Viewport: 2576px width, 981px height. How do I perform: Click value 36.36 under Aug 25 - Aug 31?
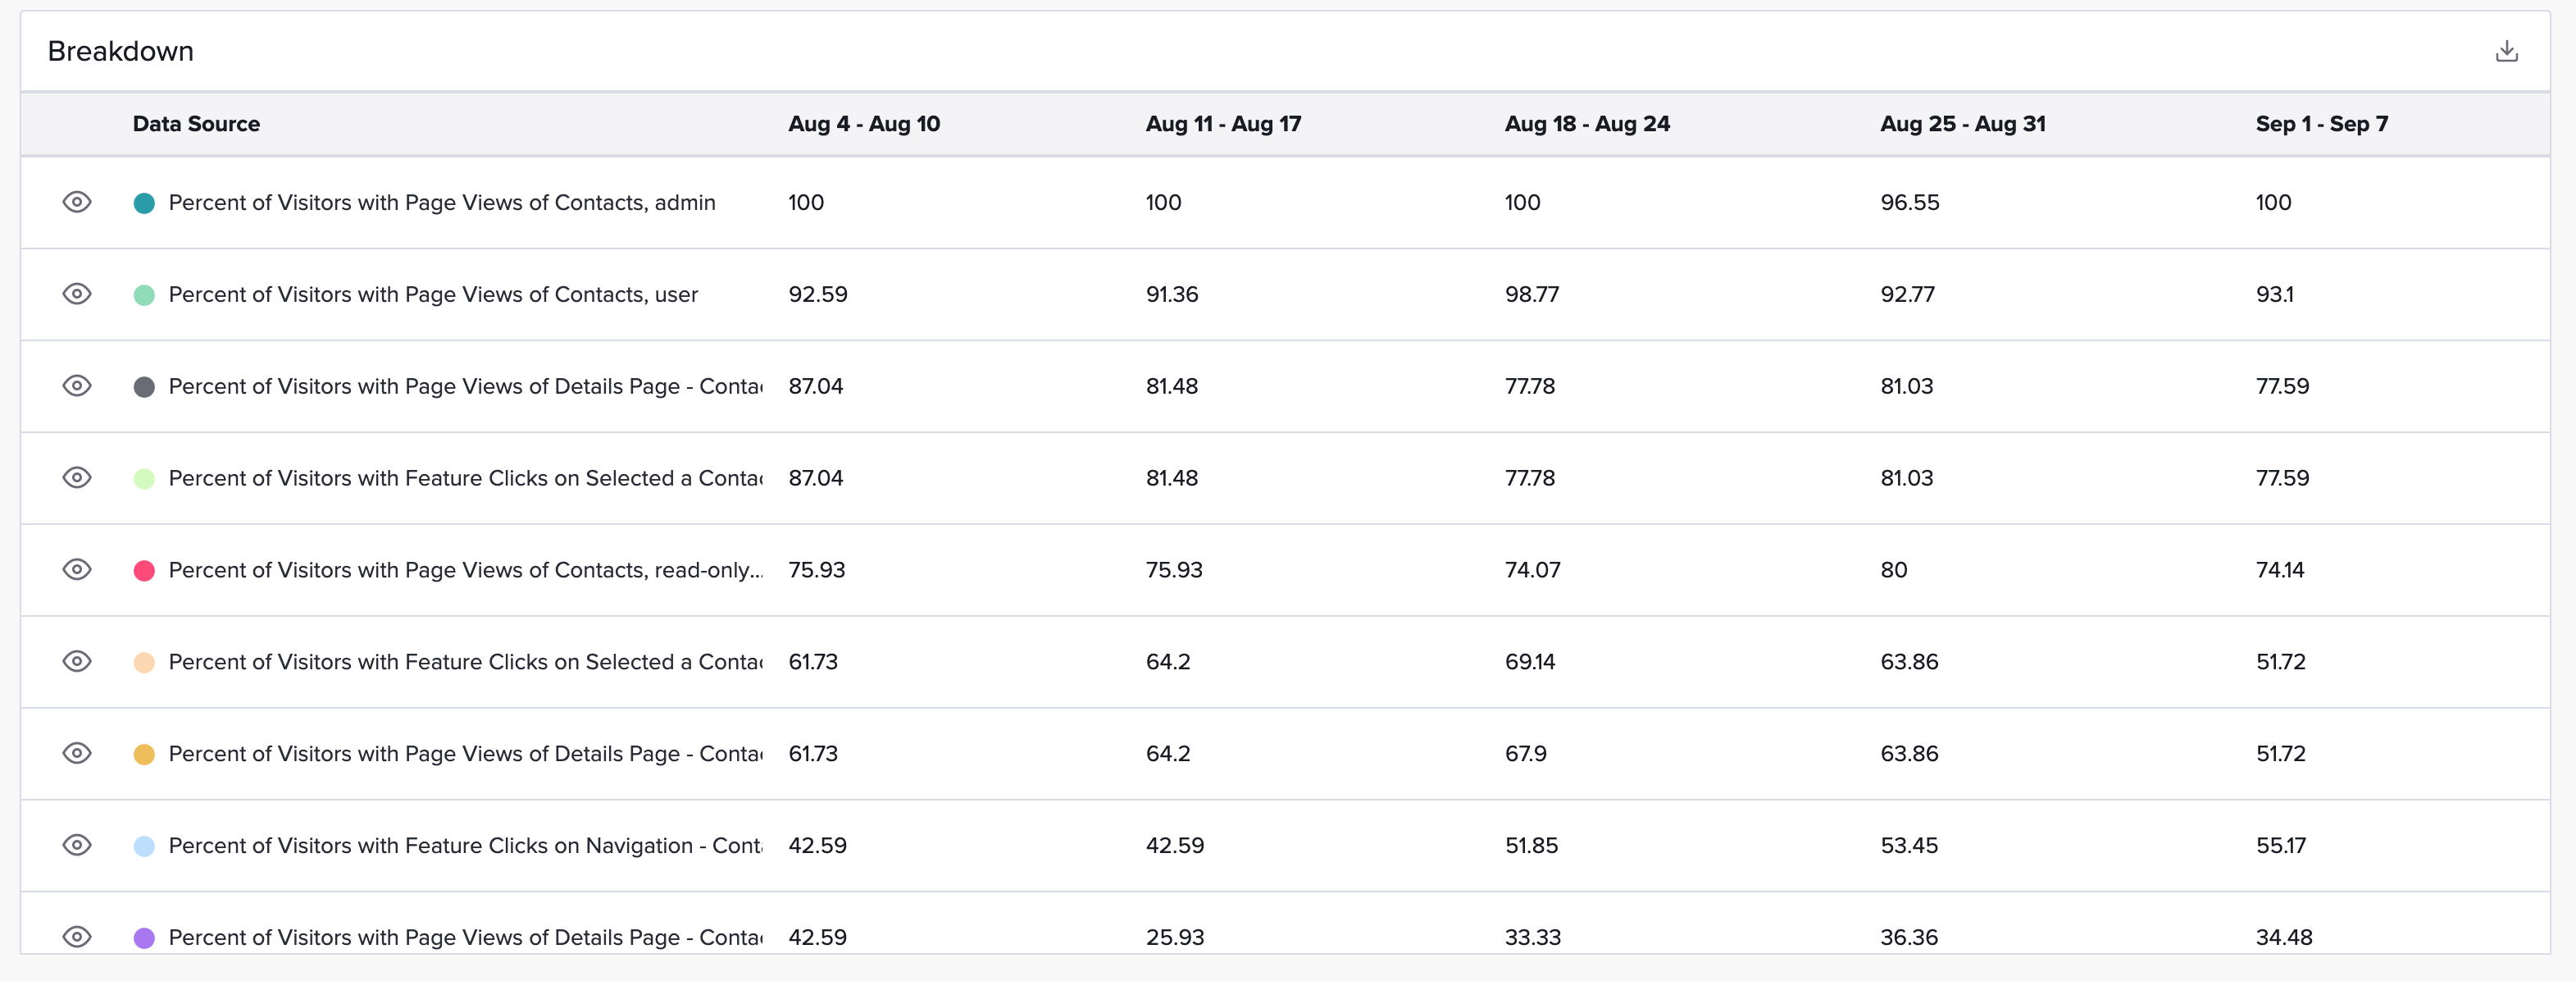point(1909,938)
